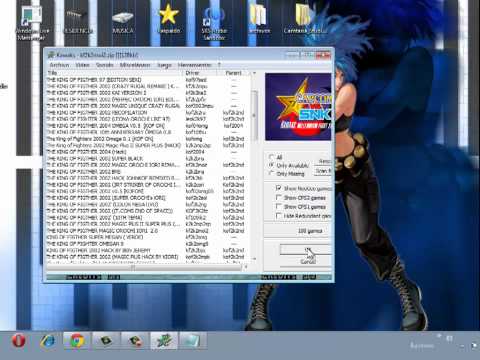Click the OK button in game list
The height and width of the screenshot is (360, 480).
pos(306,249)
